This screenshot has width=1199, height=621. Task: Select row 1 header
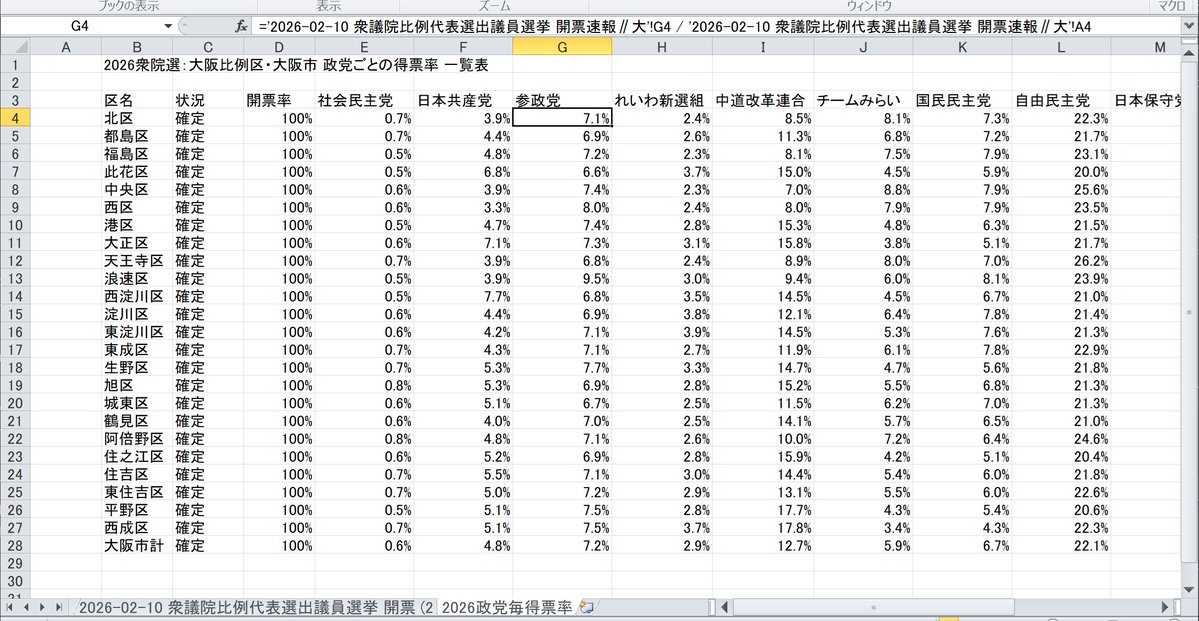(x=15, y=65)
